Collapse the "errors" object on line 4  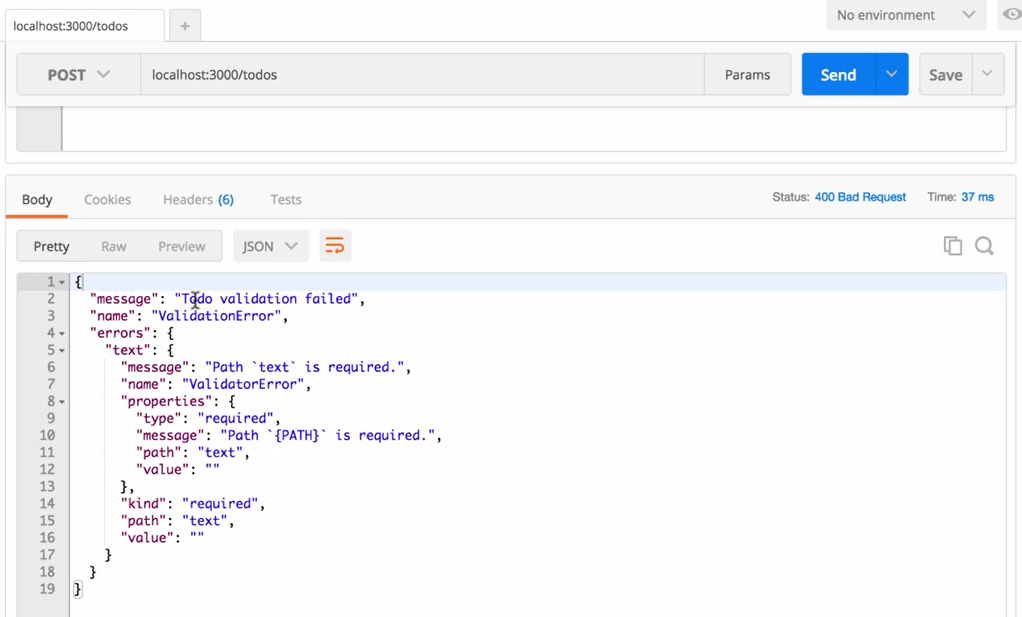click(62, 333)
